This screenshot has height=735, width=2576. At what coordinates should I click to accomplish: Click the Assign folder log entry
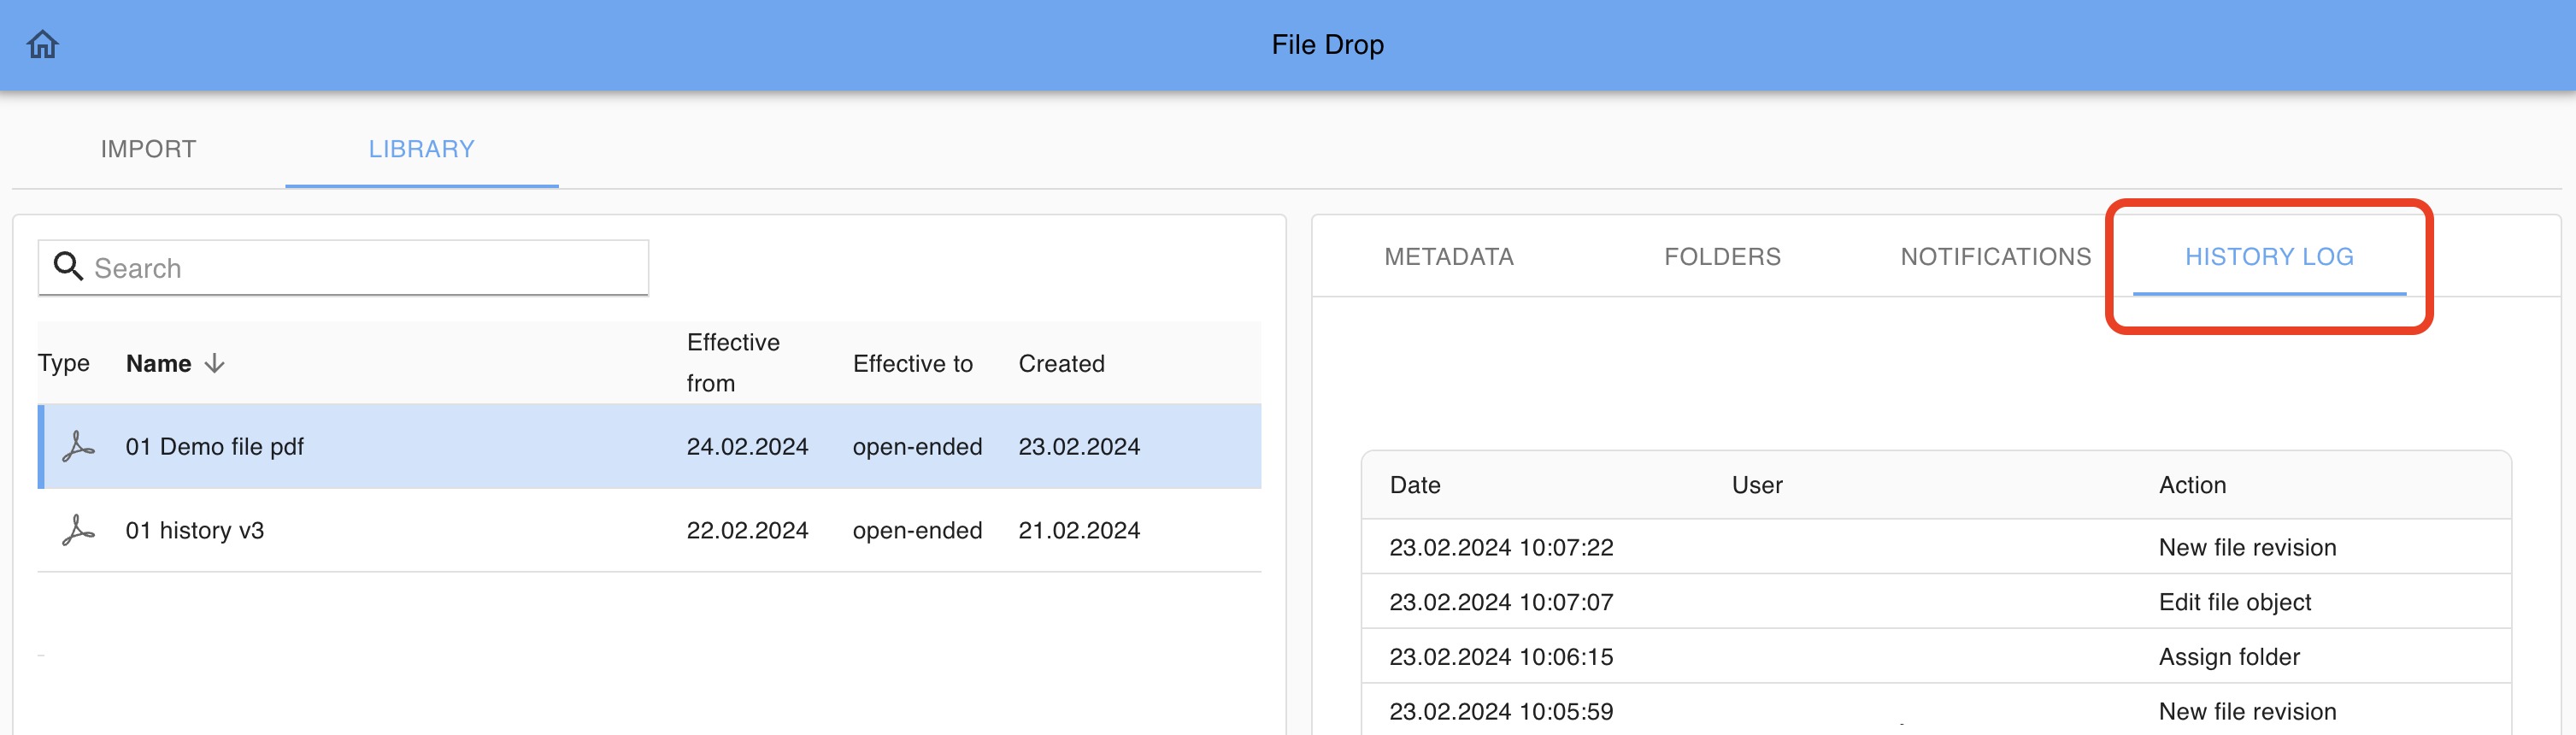[2228, 657]
